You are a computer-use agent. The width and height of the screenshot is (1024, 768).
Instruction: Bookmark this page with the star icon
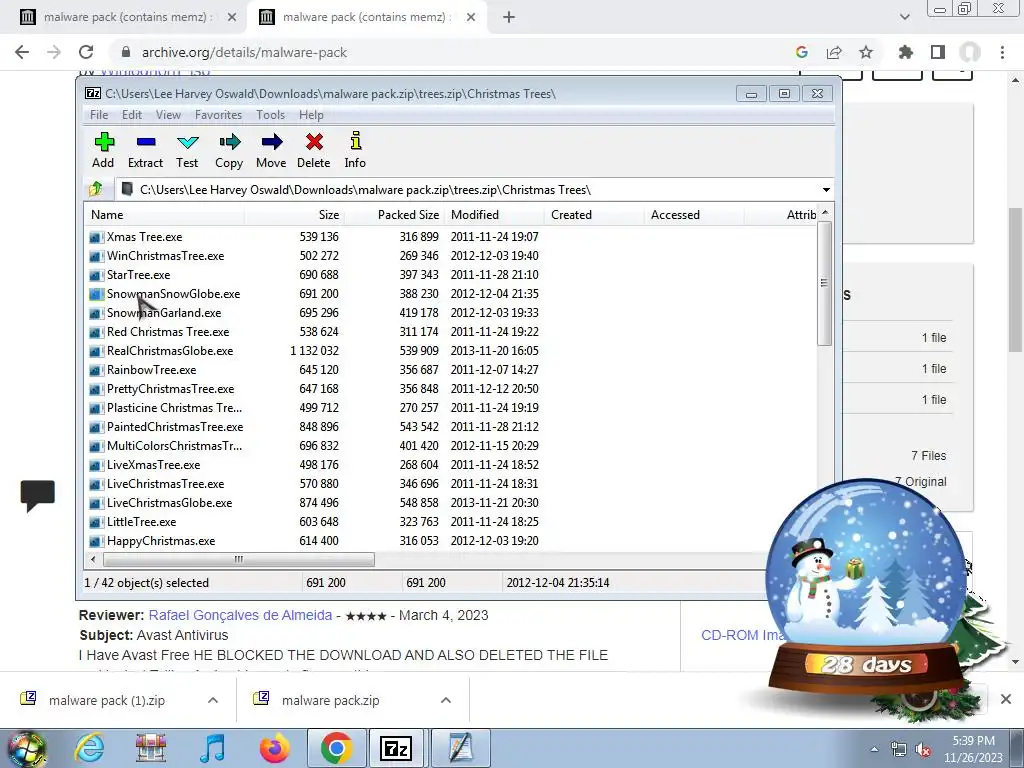(x=866, y=52)
